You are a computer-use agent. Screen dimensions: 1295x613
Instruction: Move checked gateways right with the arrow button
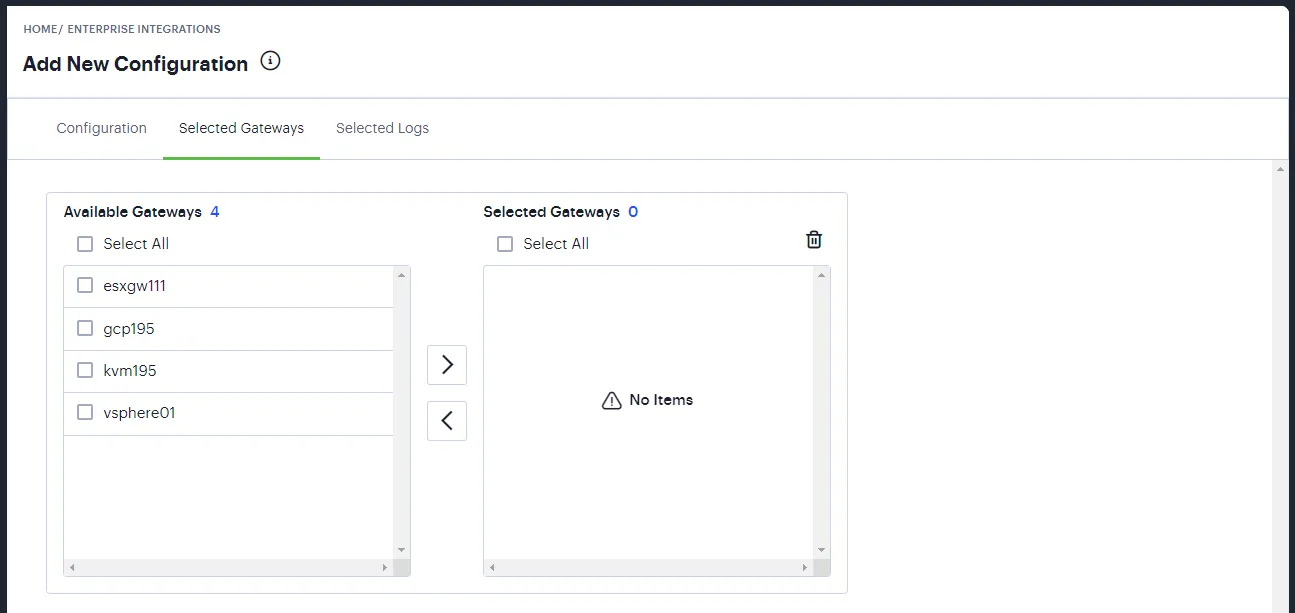(x=447, y=365)
